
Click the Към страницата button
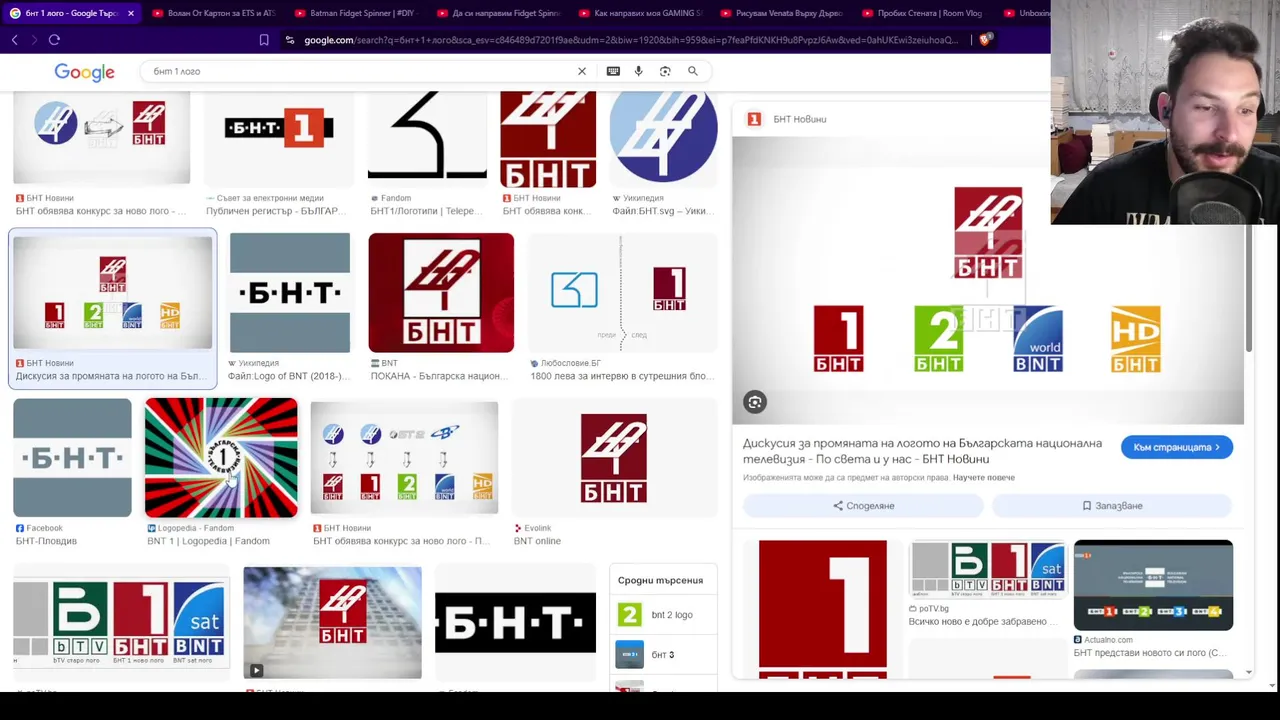coord(1177,447)
